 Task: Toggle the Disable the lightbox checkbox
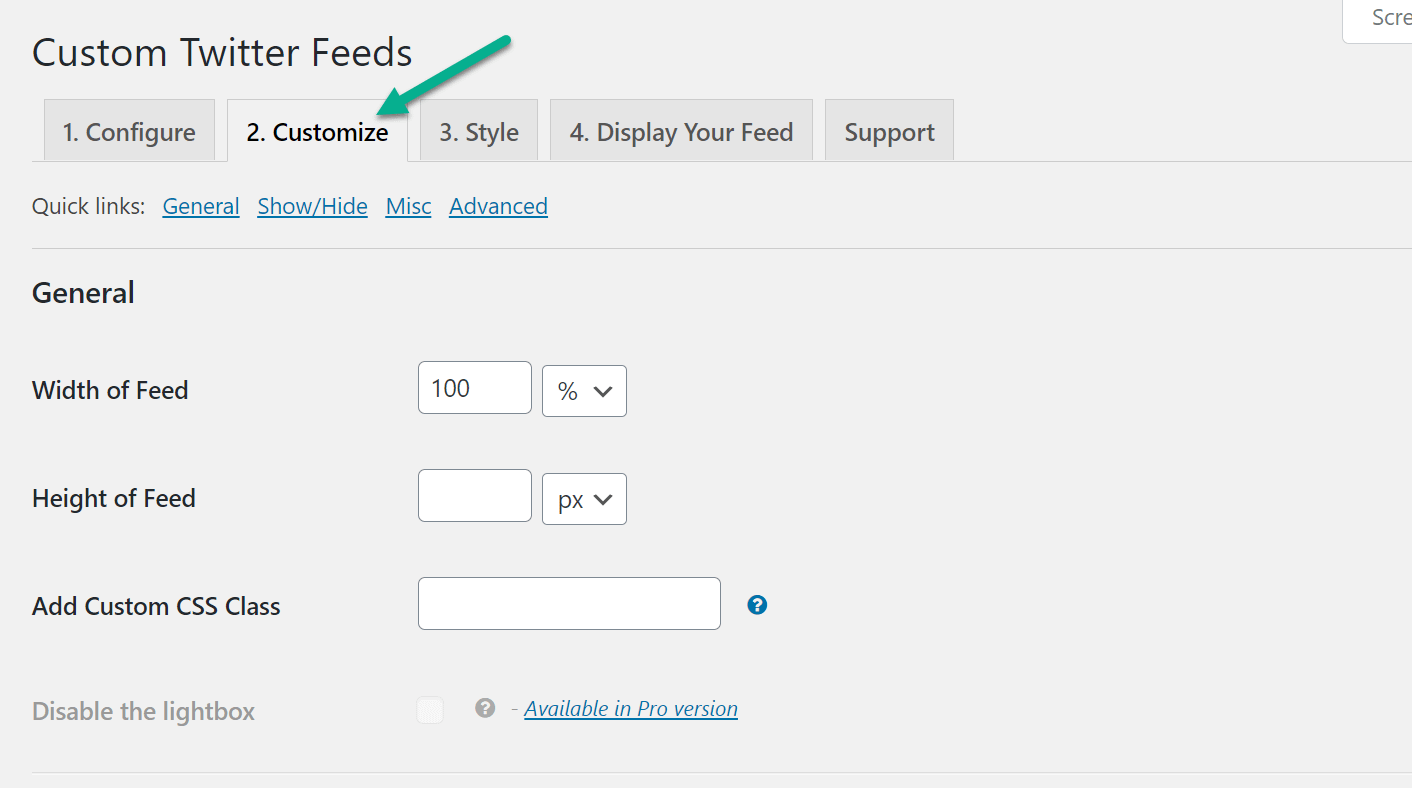430,710
